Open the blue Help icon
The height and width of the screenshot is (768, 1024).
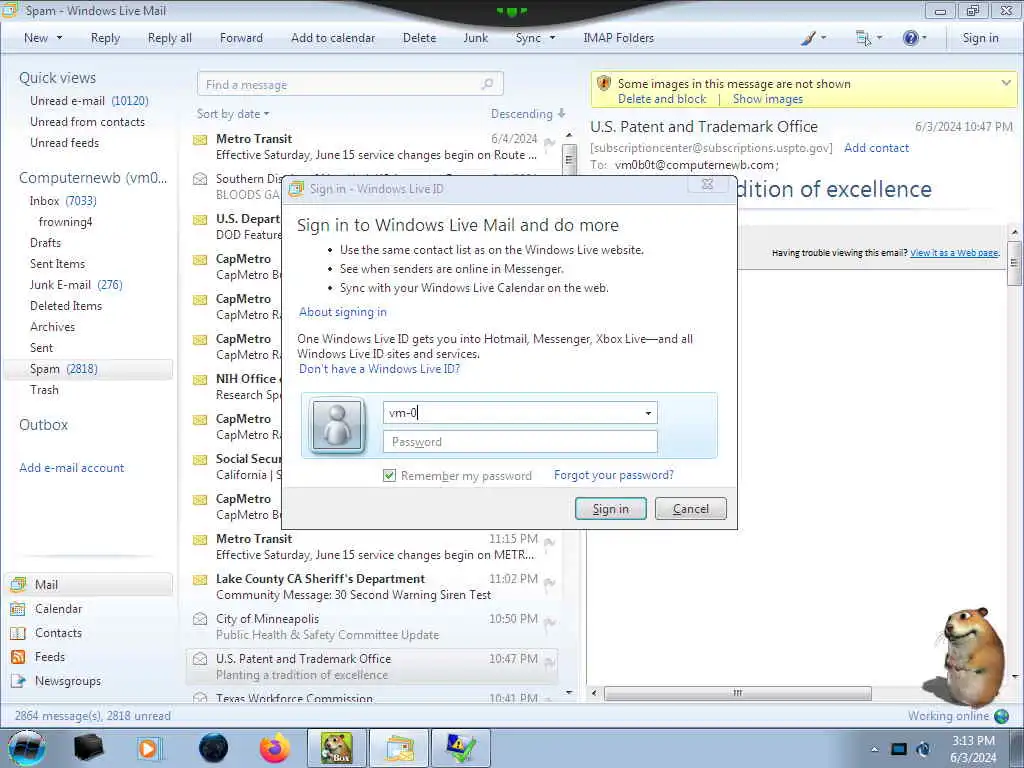tap(910, 38)
